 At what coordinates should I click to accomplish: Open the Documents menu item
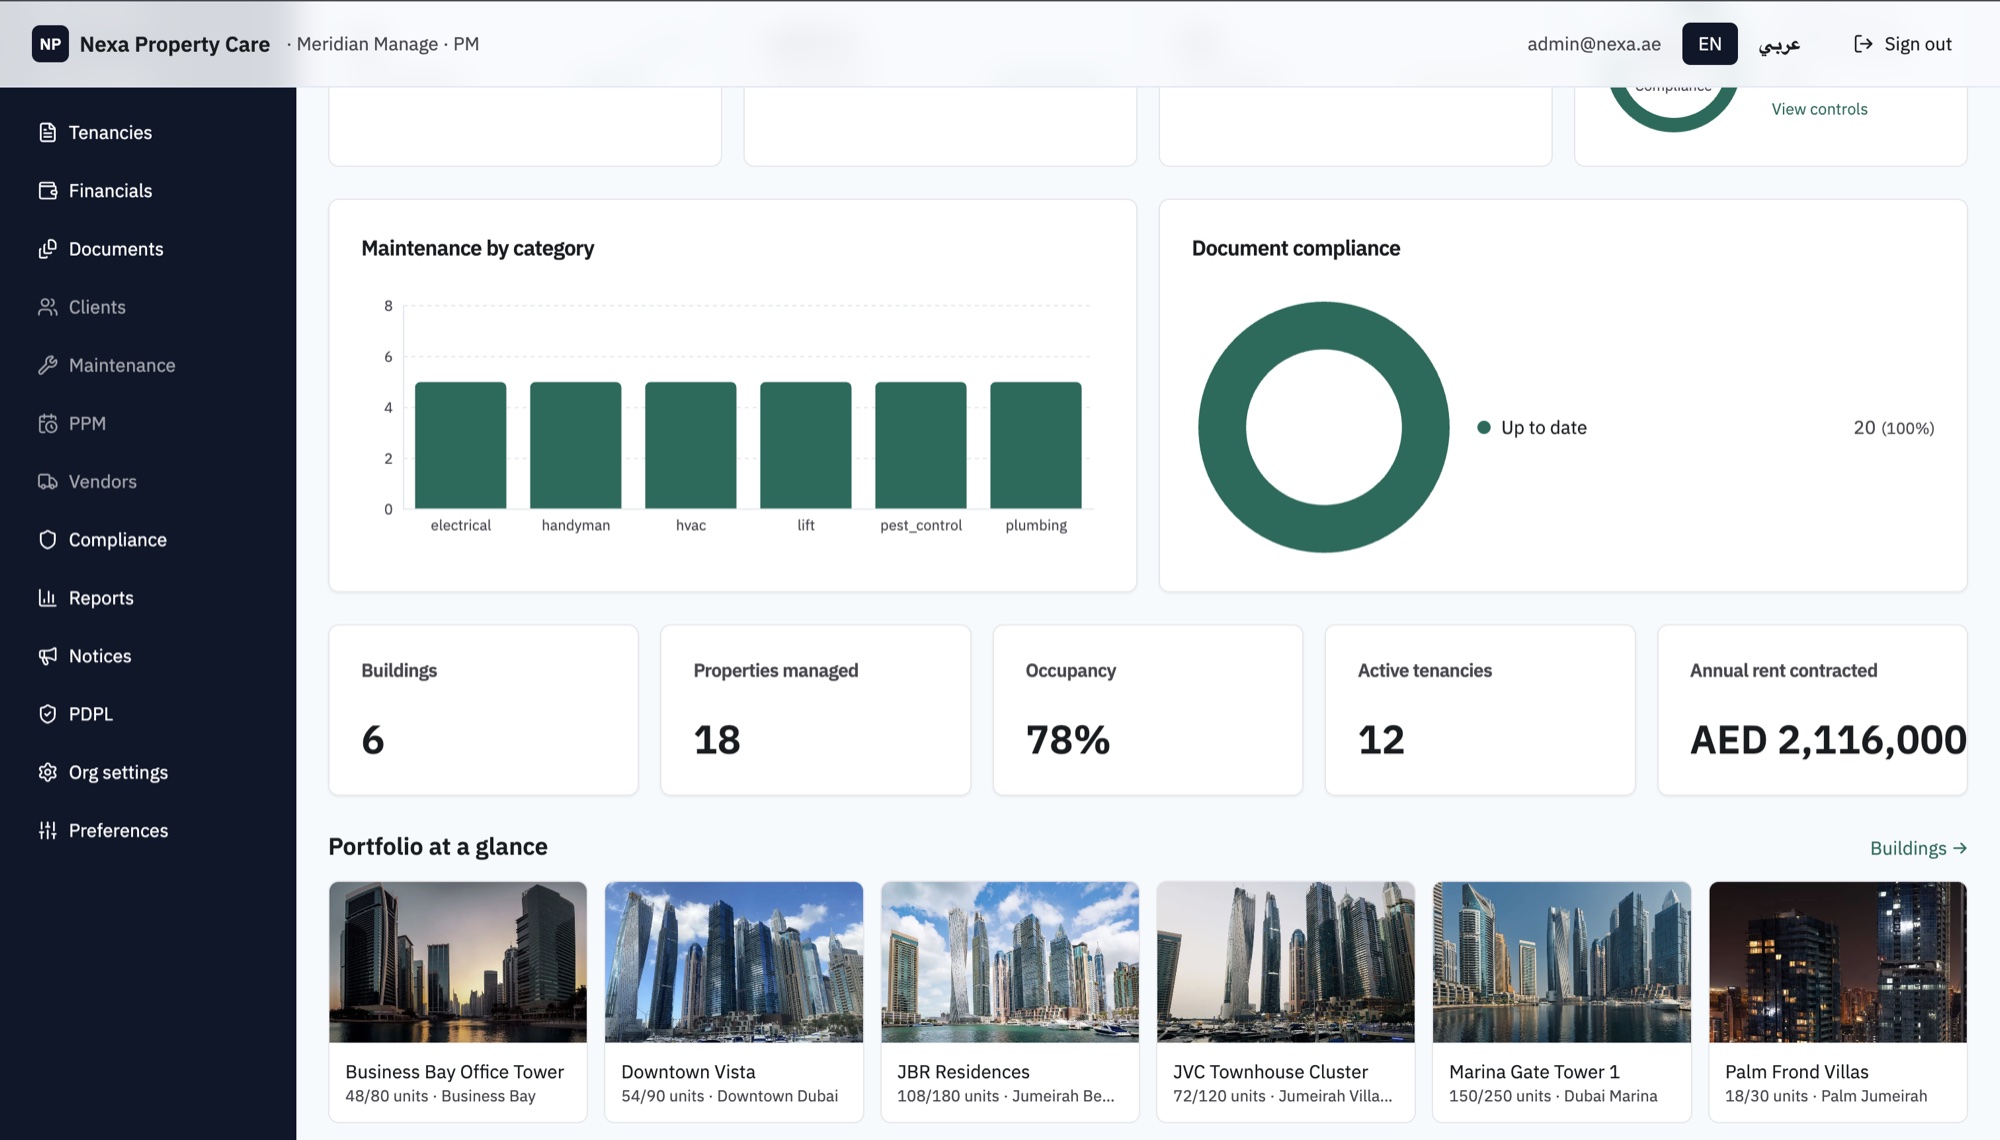pos(148,249)
